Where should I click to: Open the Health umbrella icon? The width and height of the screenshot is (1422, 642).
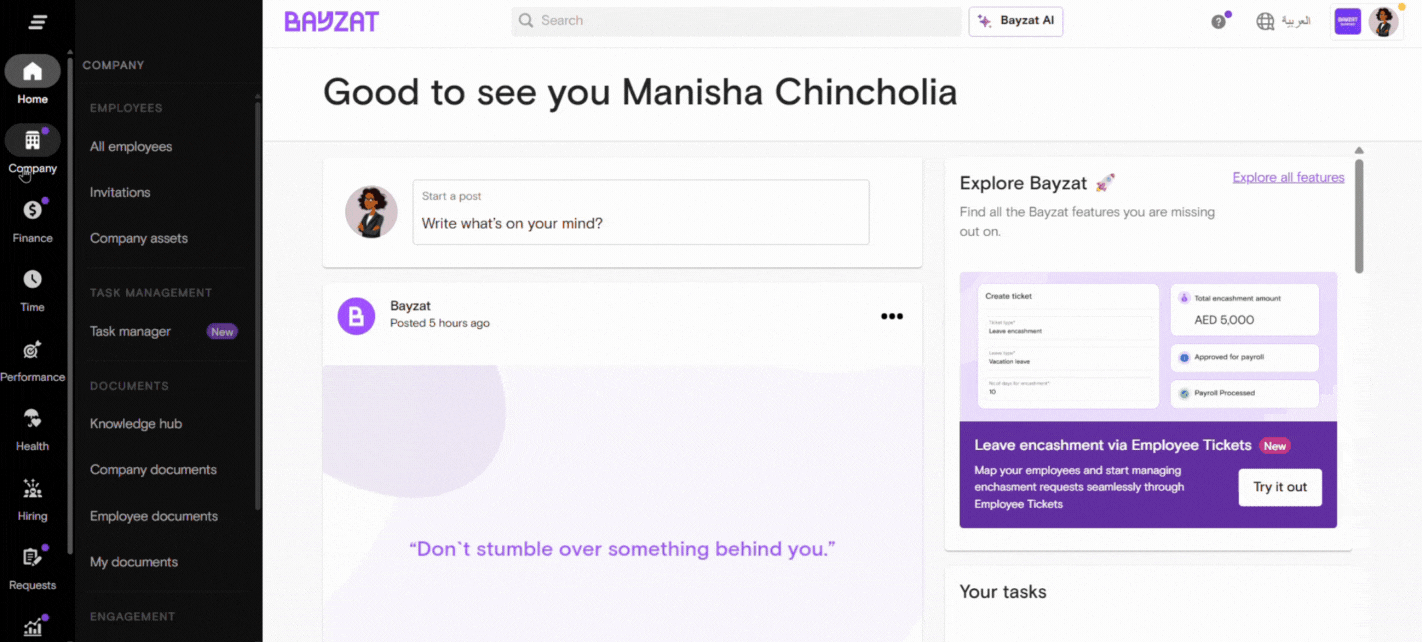click(32, 418)
